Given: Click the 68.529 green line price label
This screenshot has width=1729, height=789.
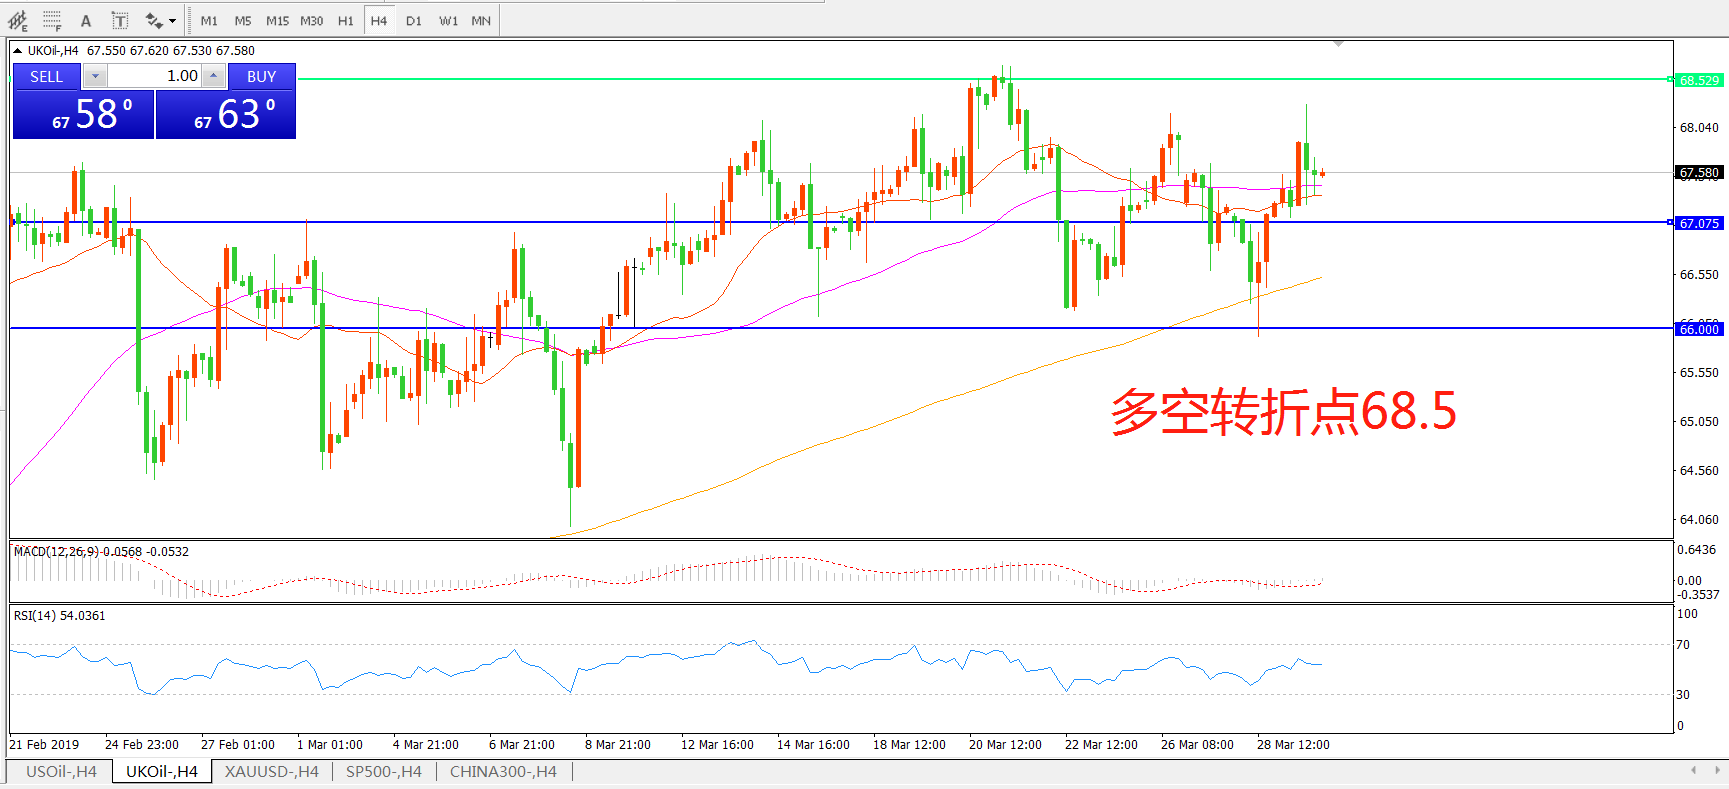Looking at the screenshot, I should pyautogui.click(x=1699, y=80).
